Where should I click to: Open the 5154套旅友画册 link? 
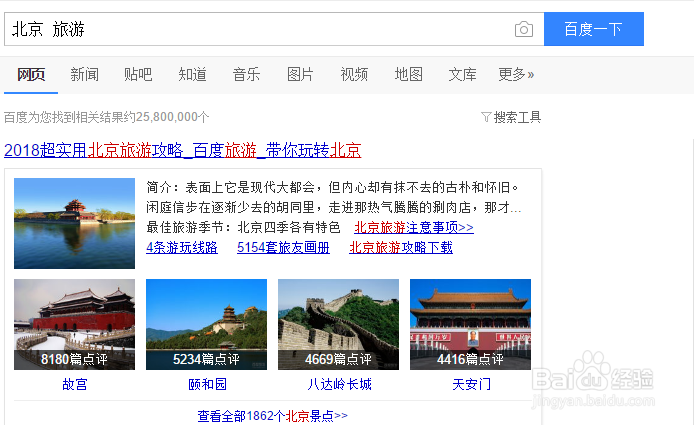pyautogui.click(x=283, y=247)
